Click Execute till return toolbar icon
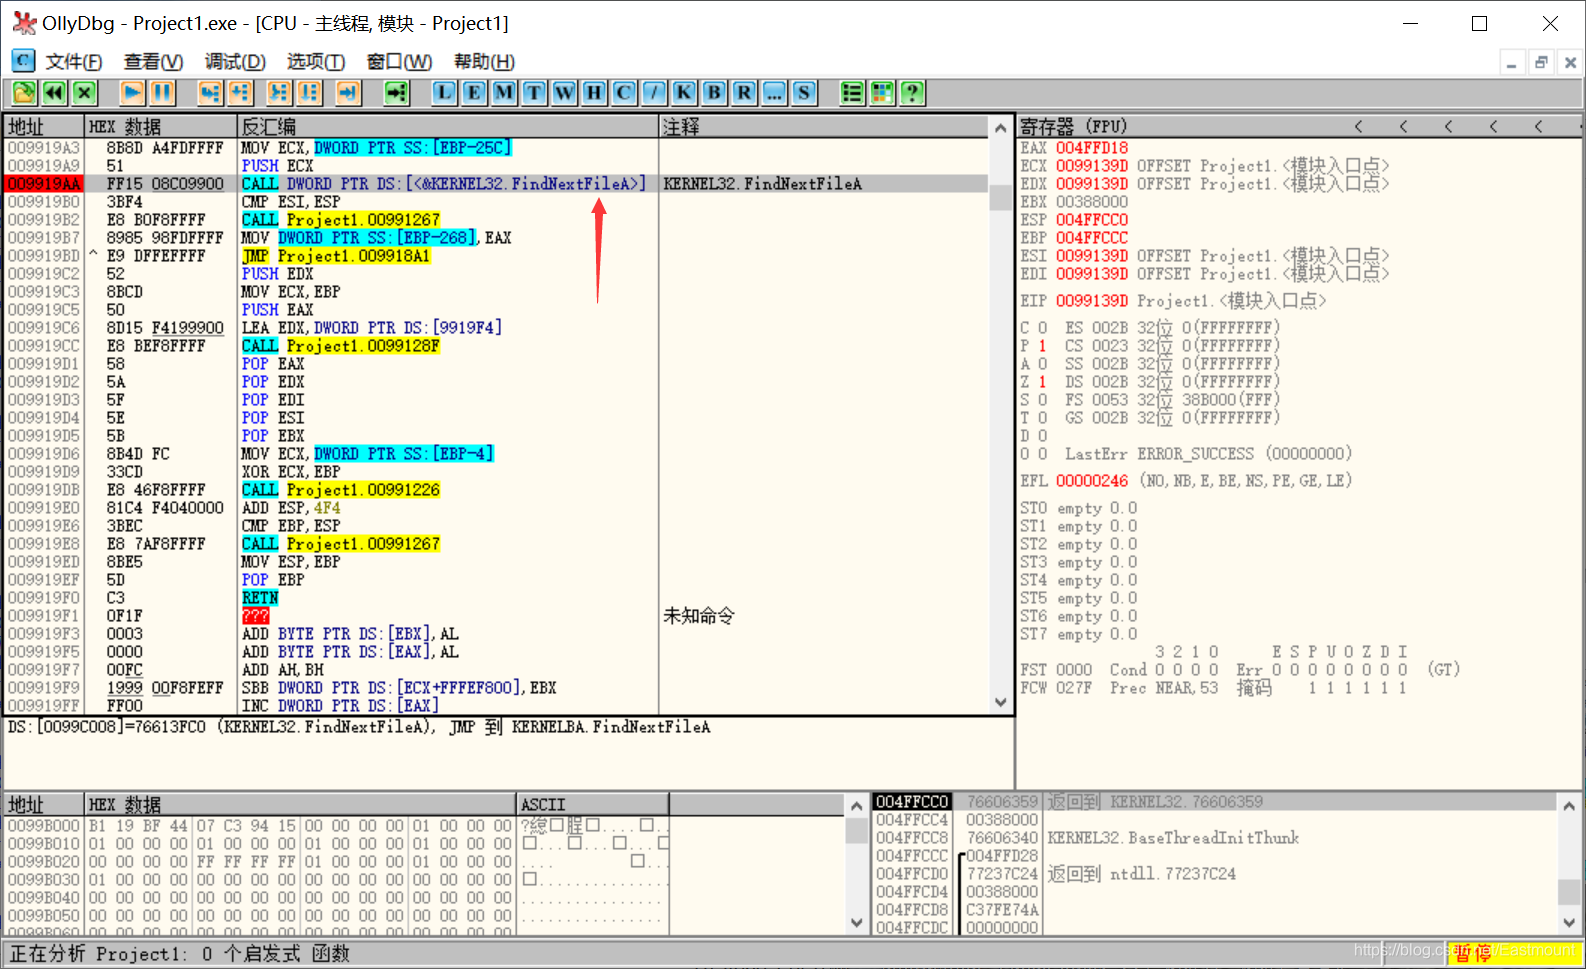 pyautogui.click(x=348, y=93)
